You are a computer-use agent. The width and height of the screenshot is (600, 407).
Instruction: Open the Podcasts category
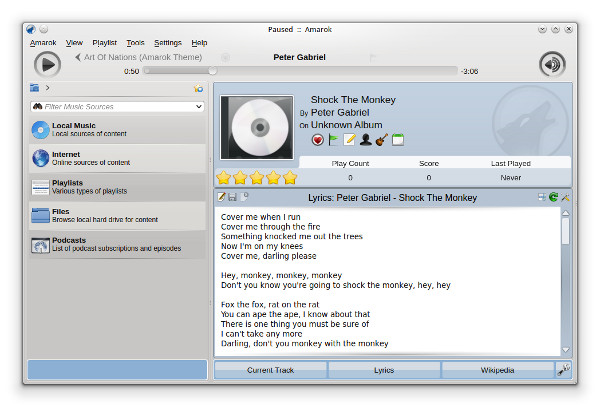click(x=117, y=244)
